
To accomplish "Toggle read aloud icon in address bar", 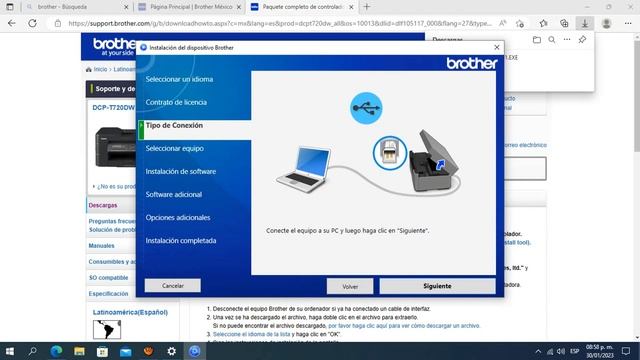I will point(503,23).
